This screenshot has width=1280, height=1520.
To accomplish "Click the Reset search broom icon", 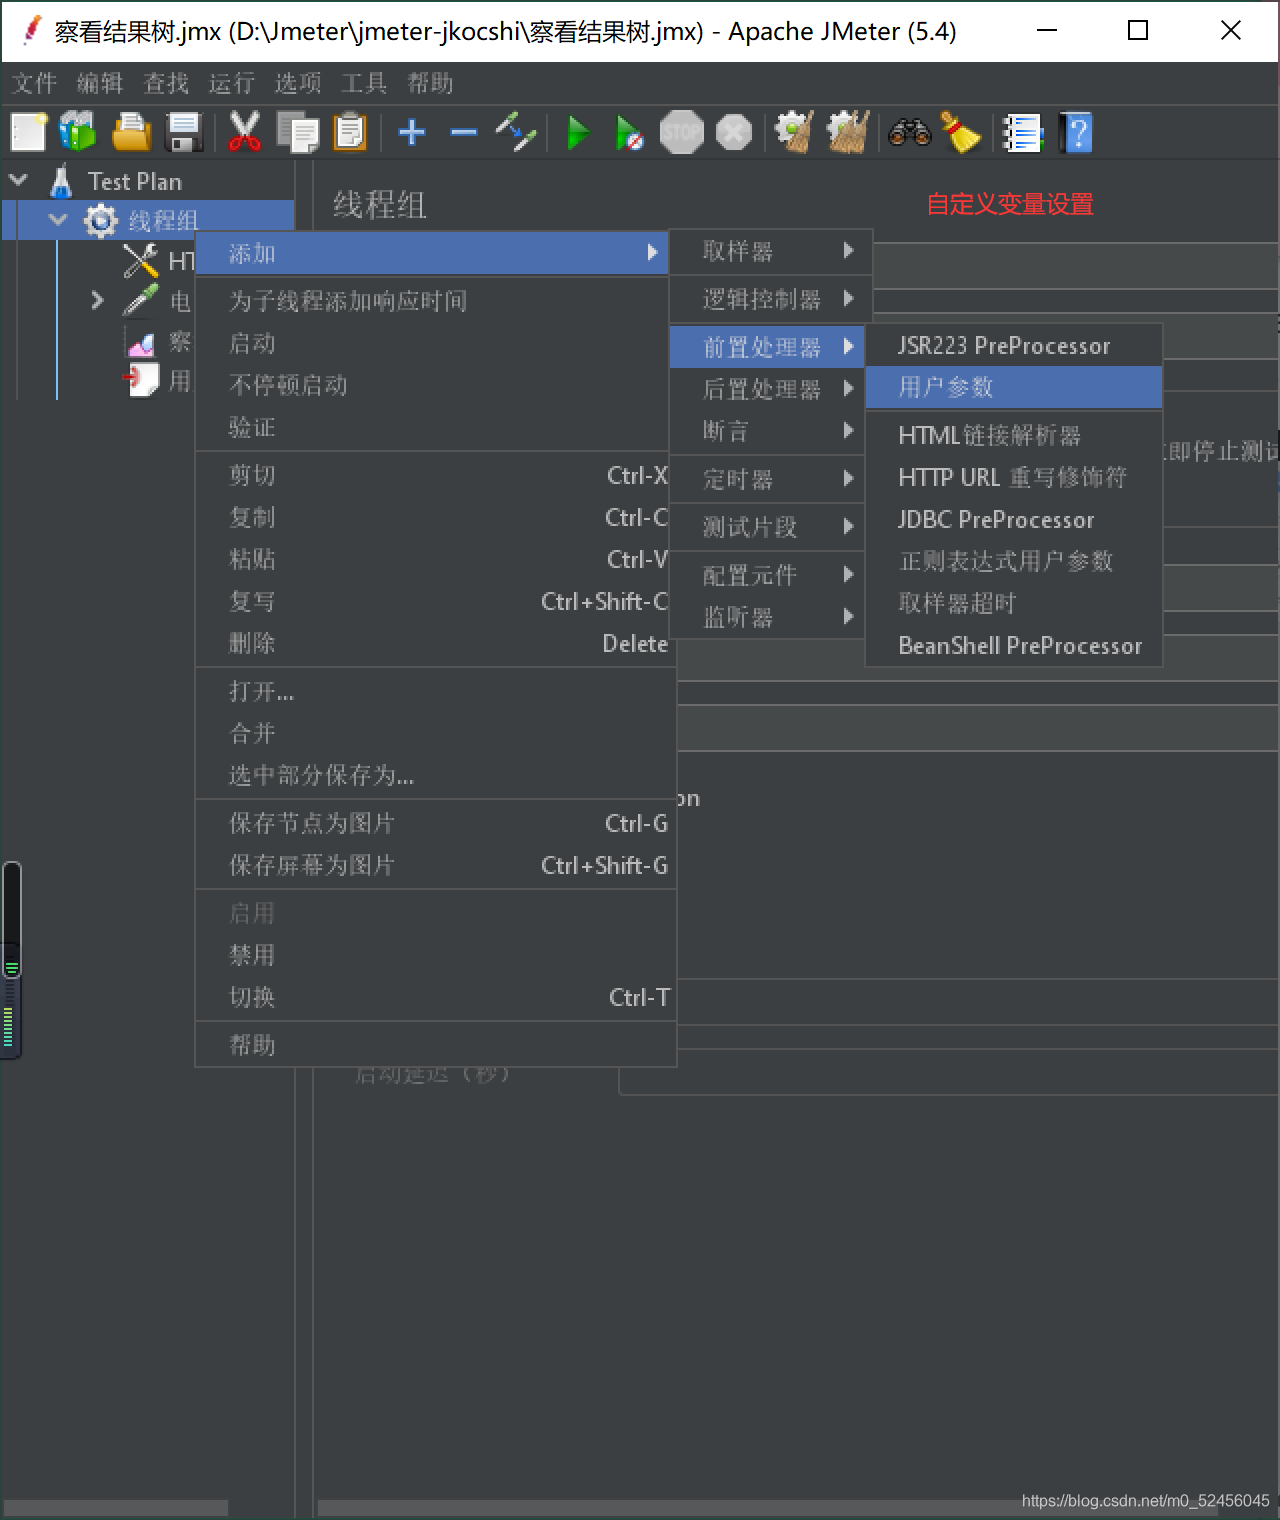I will point(961,132).
